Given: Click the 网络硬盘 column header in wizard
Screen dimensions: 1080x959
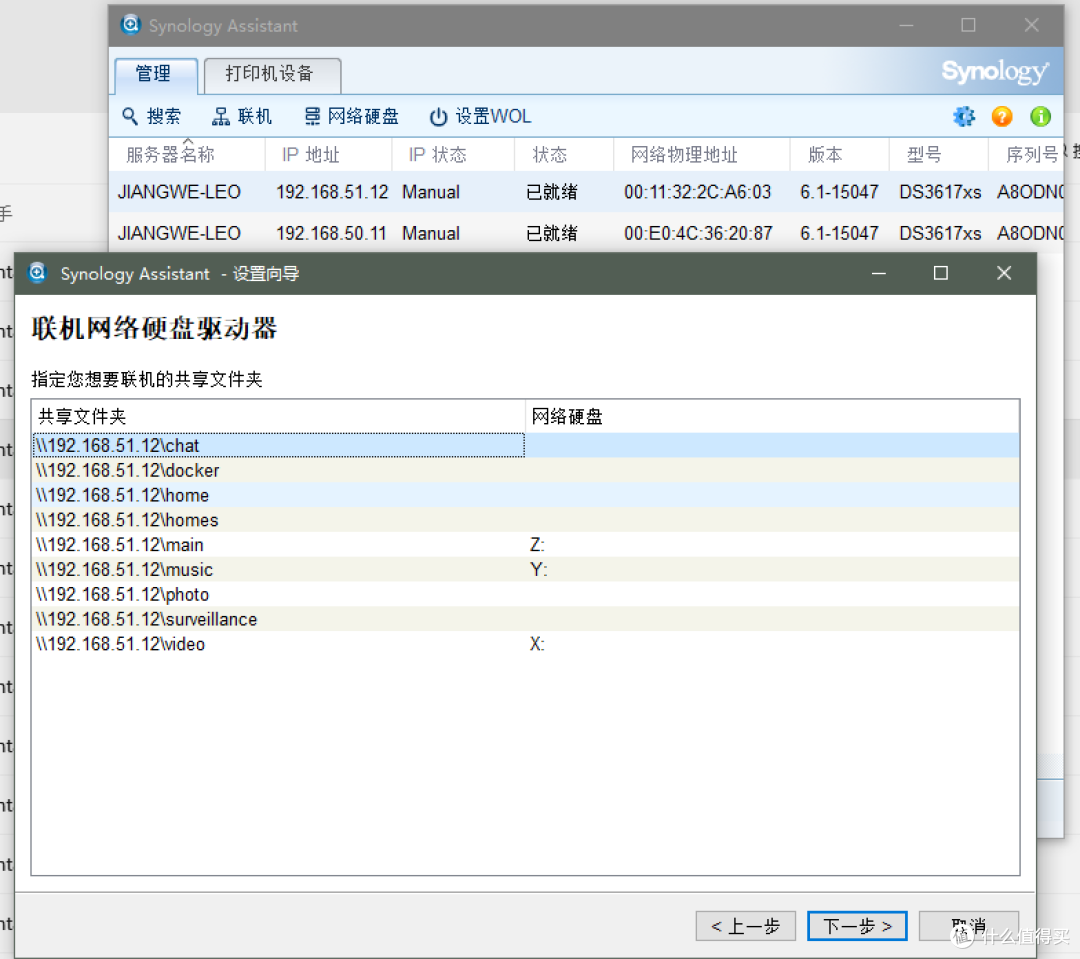Looking at the screenshot, I should (772, 416).
